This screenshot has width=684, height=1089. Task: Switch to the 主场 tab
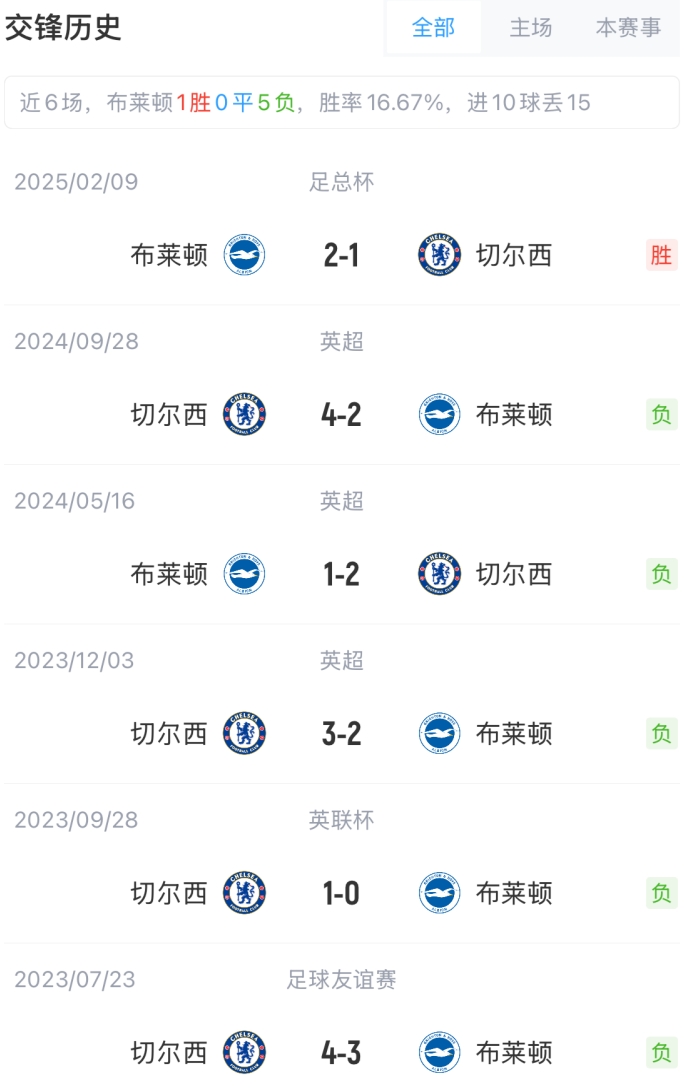tap(530, 28)
